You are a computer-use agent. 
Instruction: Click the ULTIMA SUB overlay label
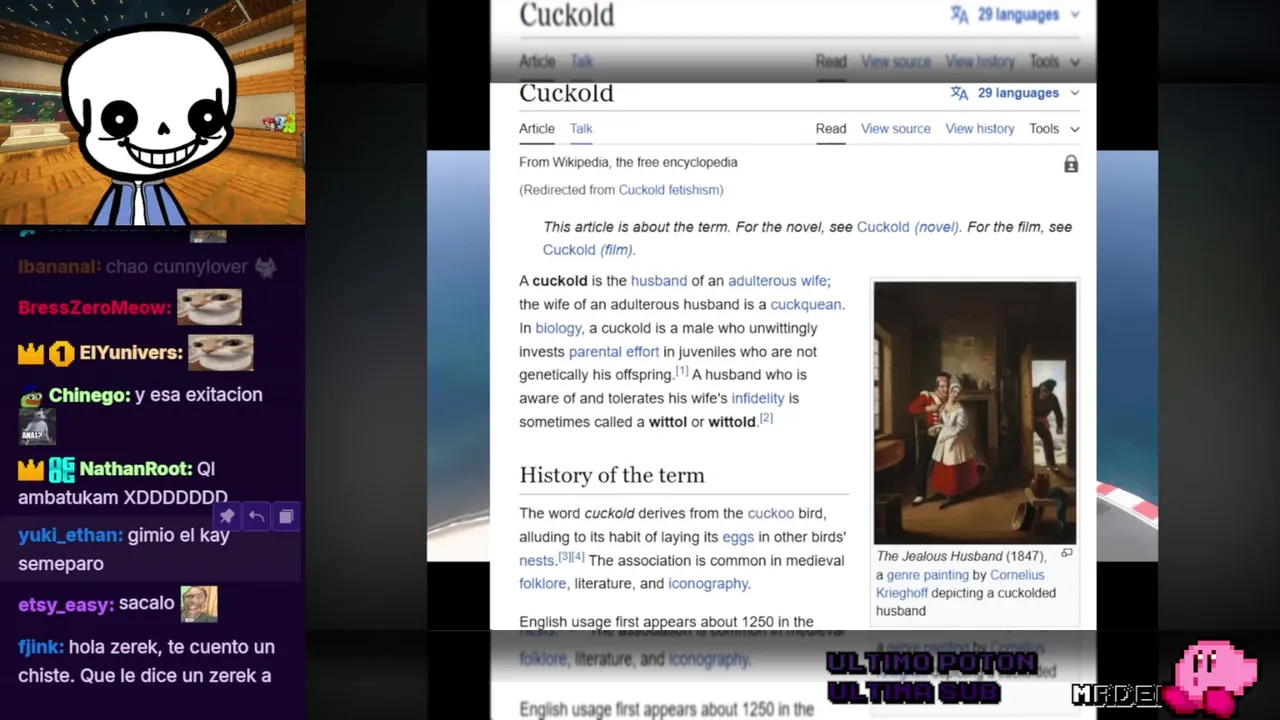pos(913,691)
